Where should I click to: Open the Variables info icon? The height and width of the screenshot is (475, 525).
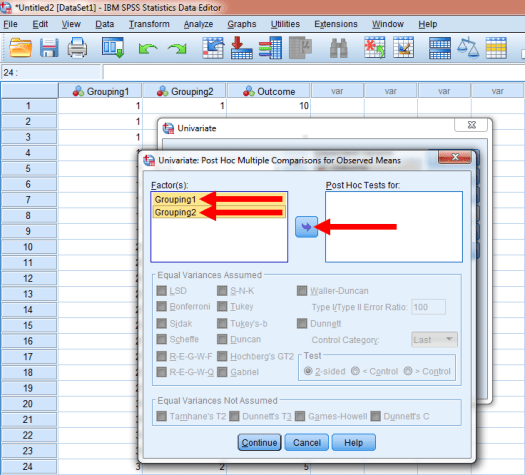pos(270,48)
